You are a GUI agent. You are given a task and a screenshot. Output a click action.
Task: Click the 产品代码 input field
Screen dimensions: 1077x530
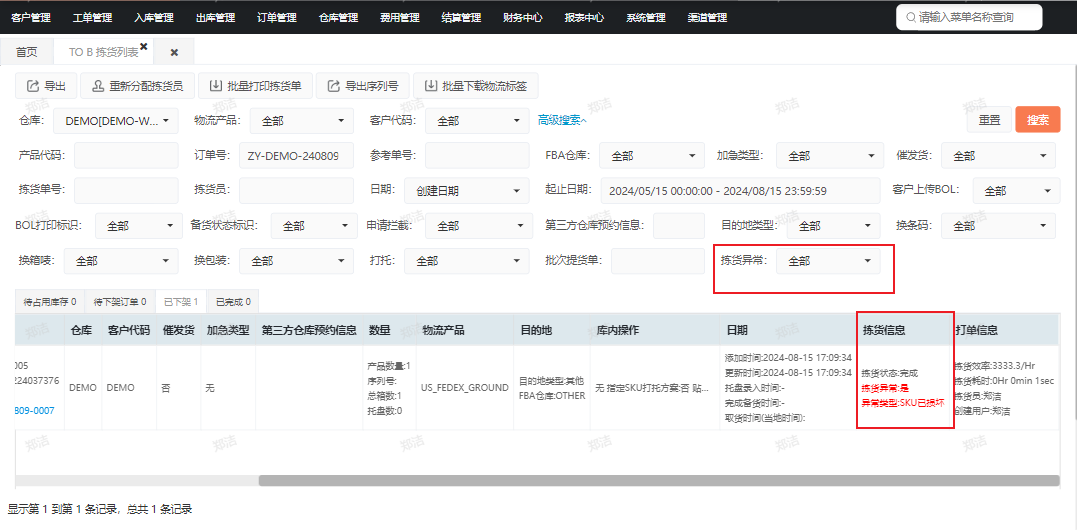[x=126, y=156]
